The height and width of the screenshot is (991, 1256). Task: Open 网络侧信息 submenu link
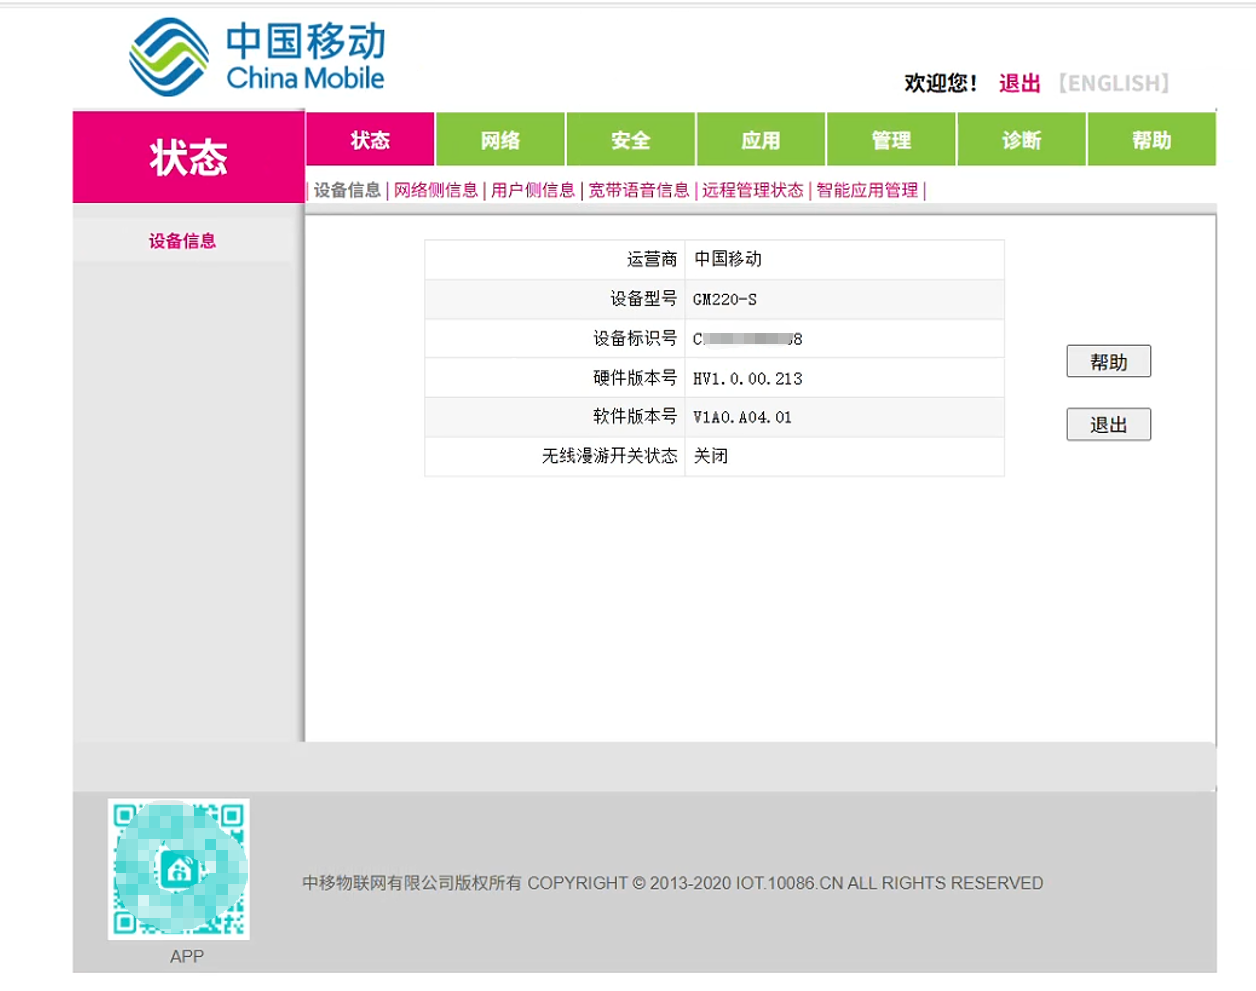[435, 190]
